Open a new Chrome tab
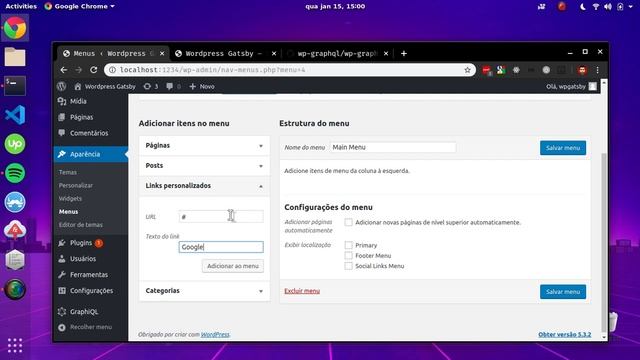The width and height of the screenshot is (640, 360). (404, 53)
